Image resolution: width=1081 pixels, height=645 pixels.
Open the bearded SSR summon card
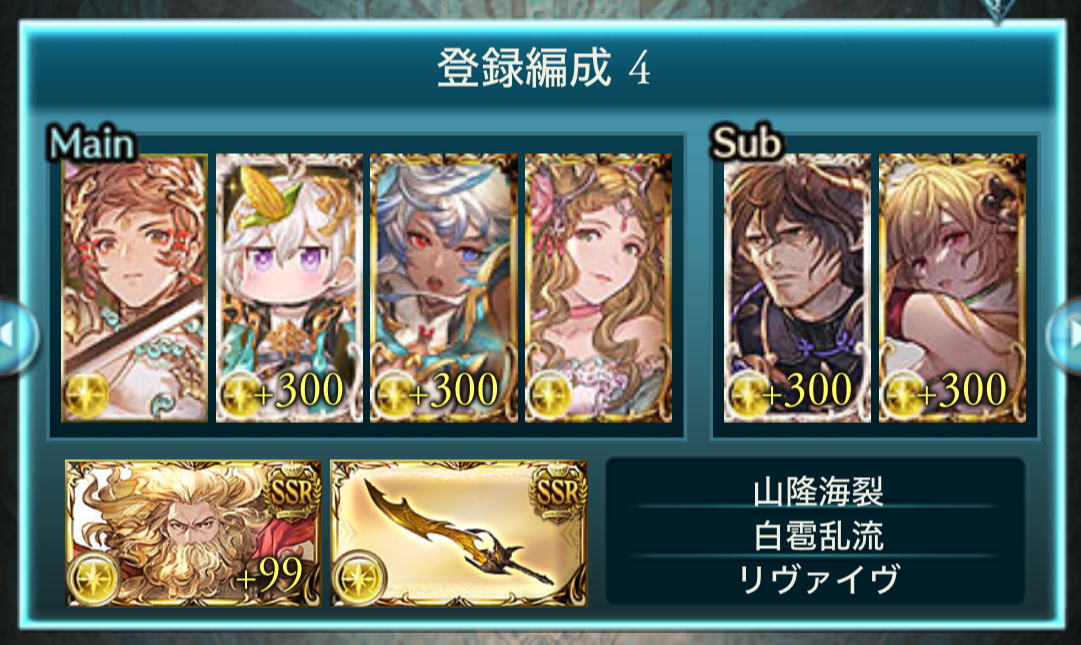click(x=193, y=533)
